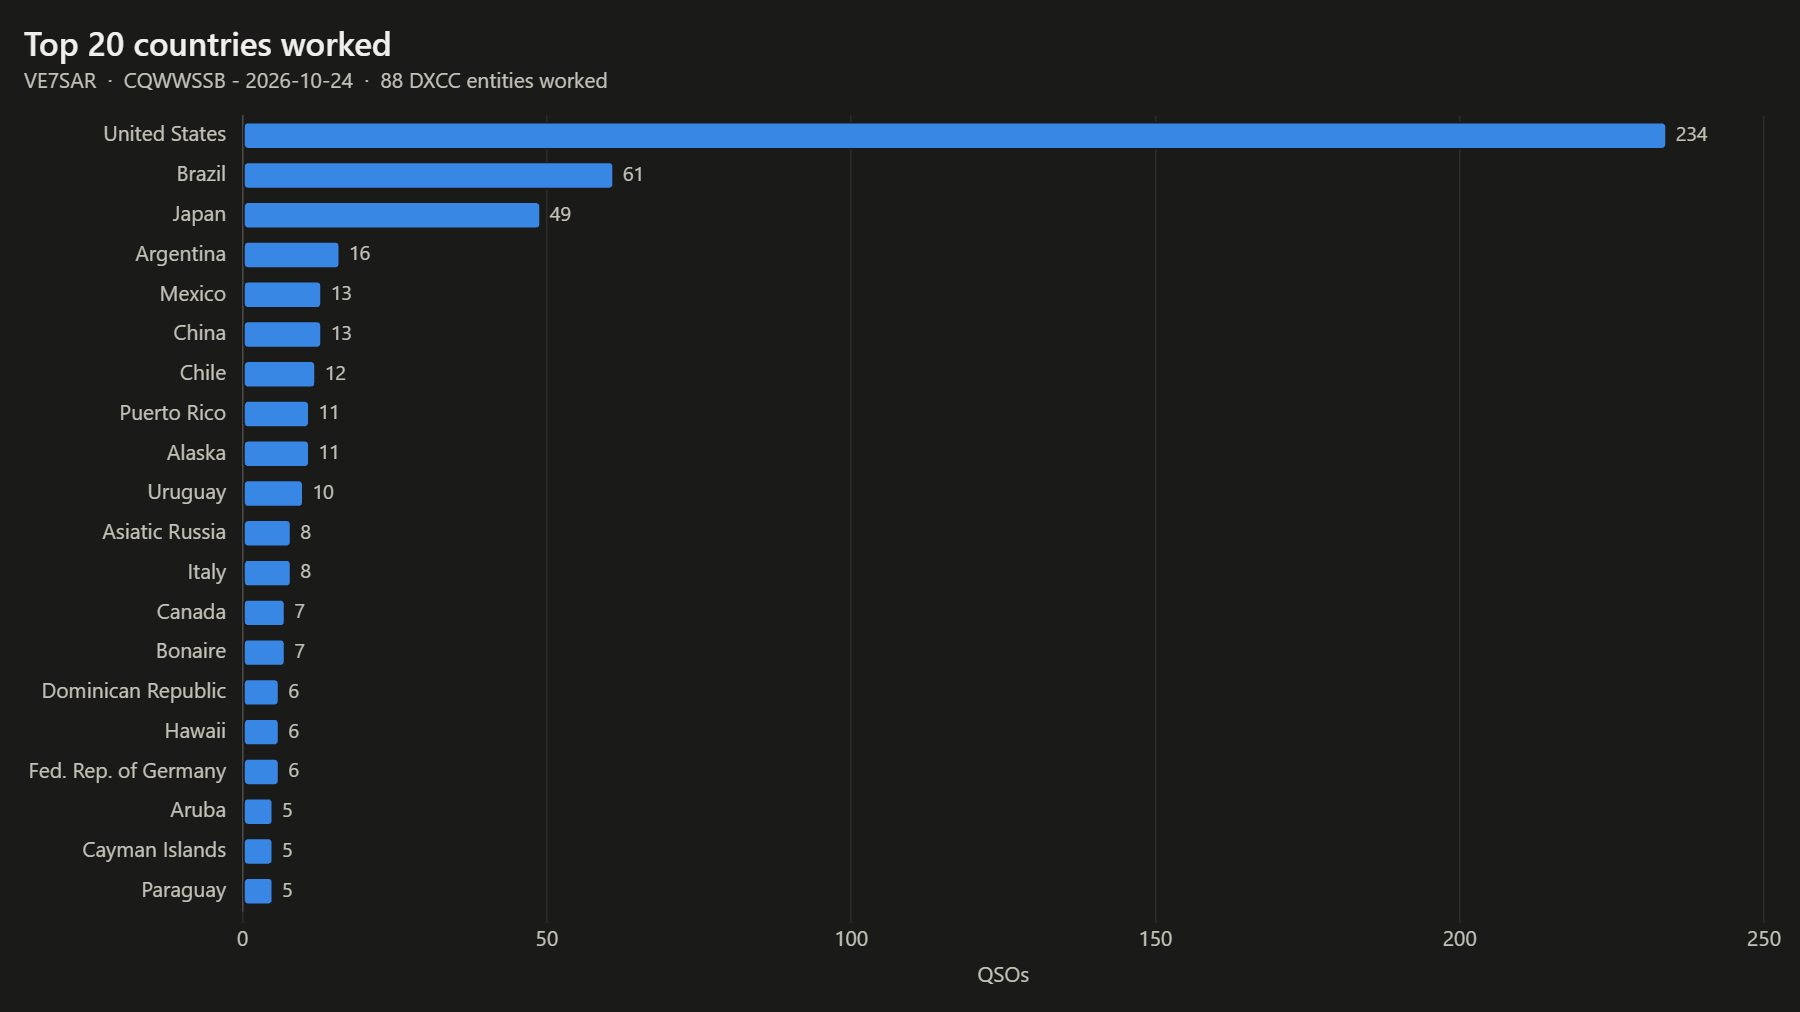This screenshot has width=1800, height=1012.
Task: Select the Asiatic Russia bar
Action: pyautogui.click(x=267, y=533)
